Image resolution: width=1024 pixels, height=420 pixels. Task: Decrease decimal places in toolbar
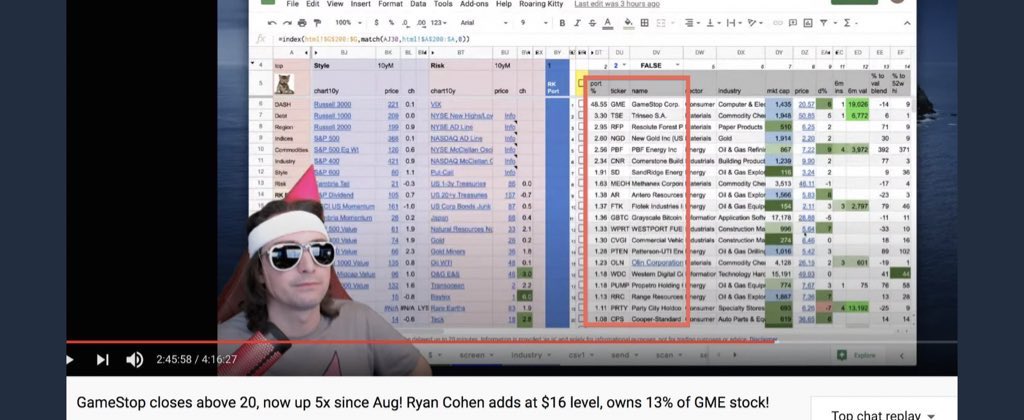point(406,23)
